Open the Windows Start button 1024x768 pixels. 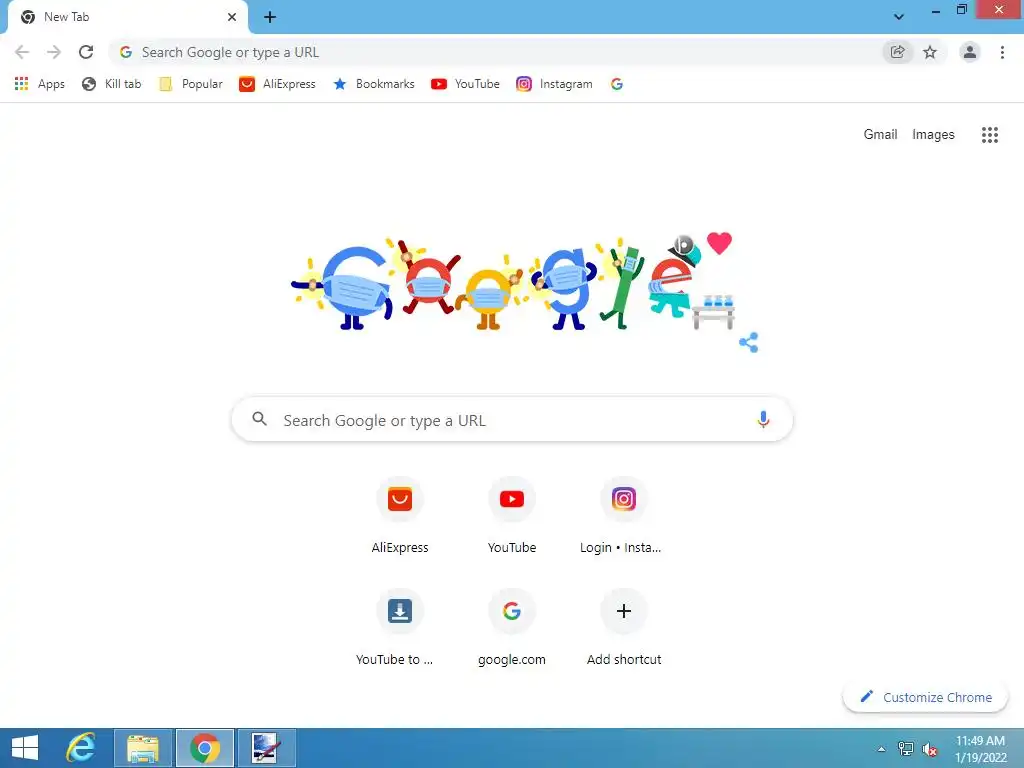25,748
